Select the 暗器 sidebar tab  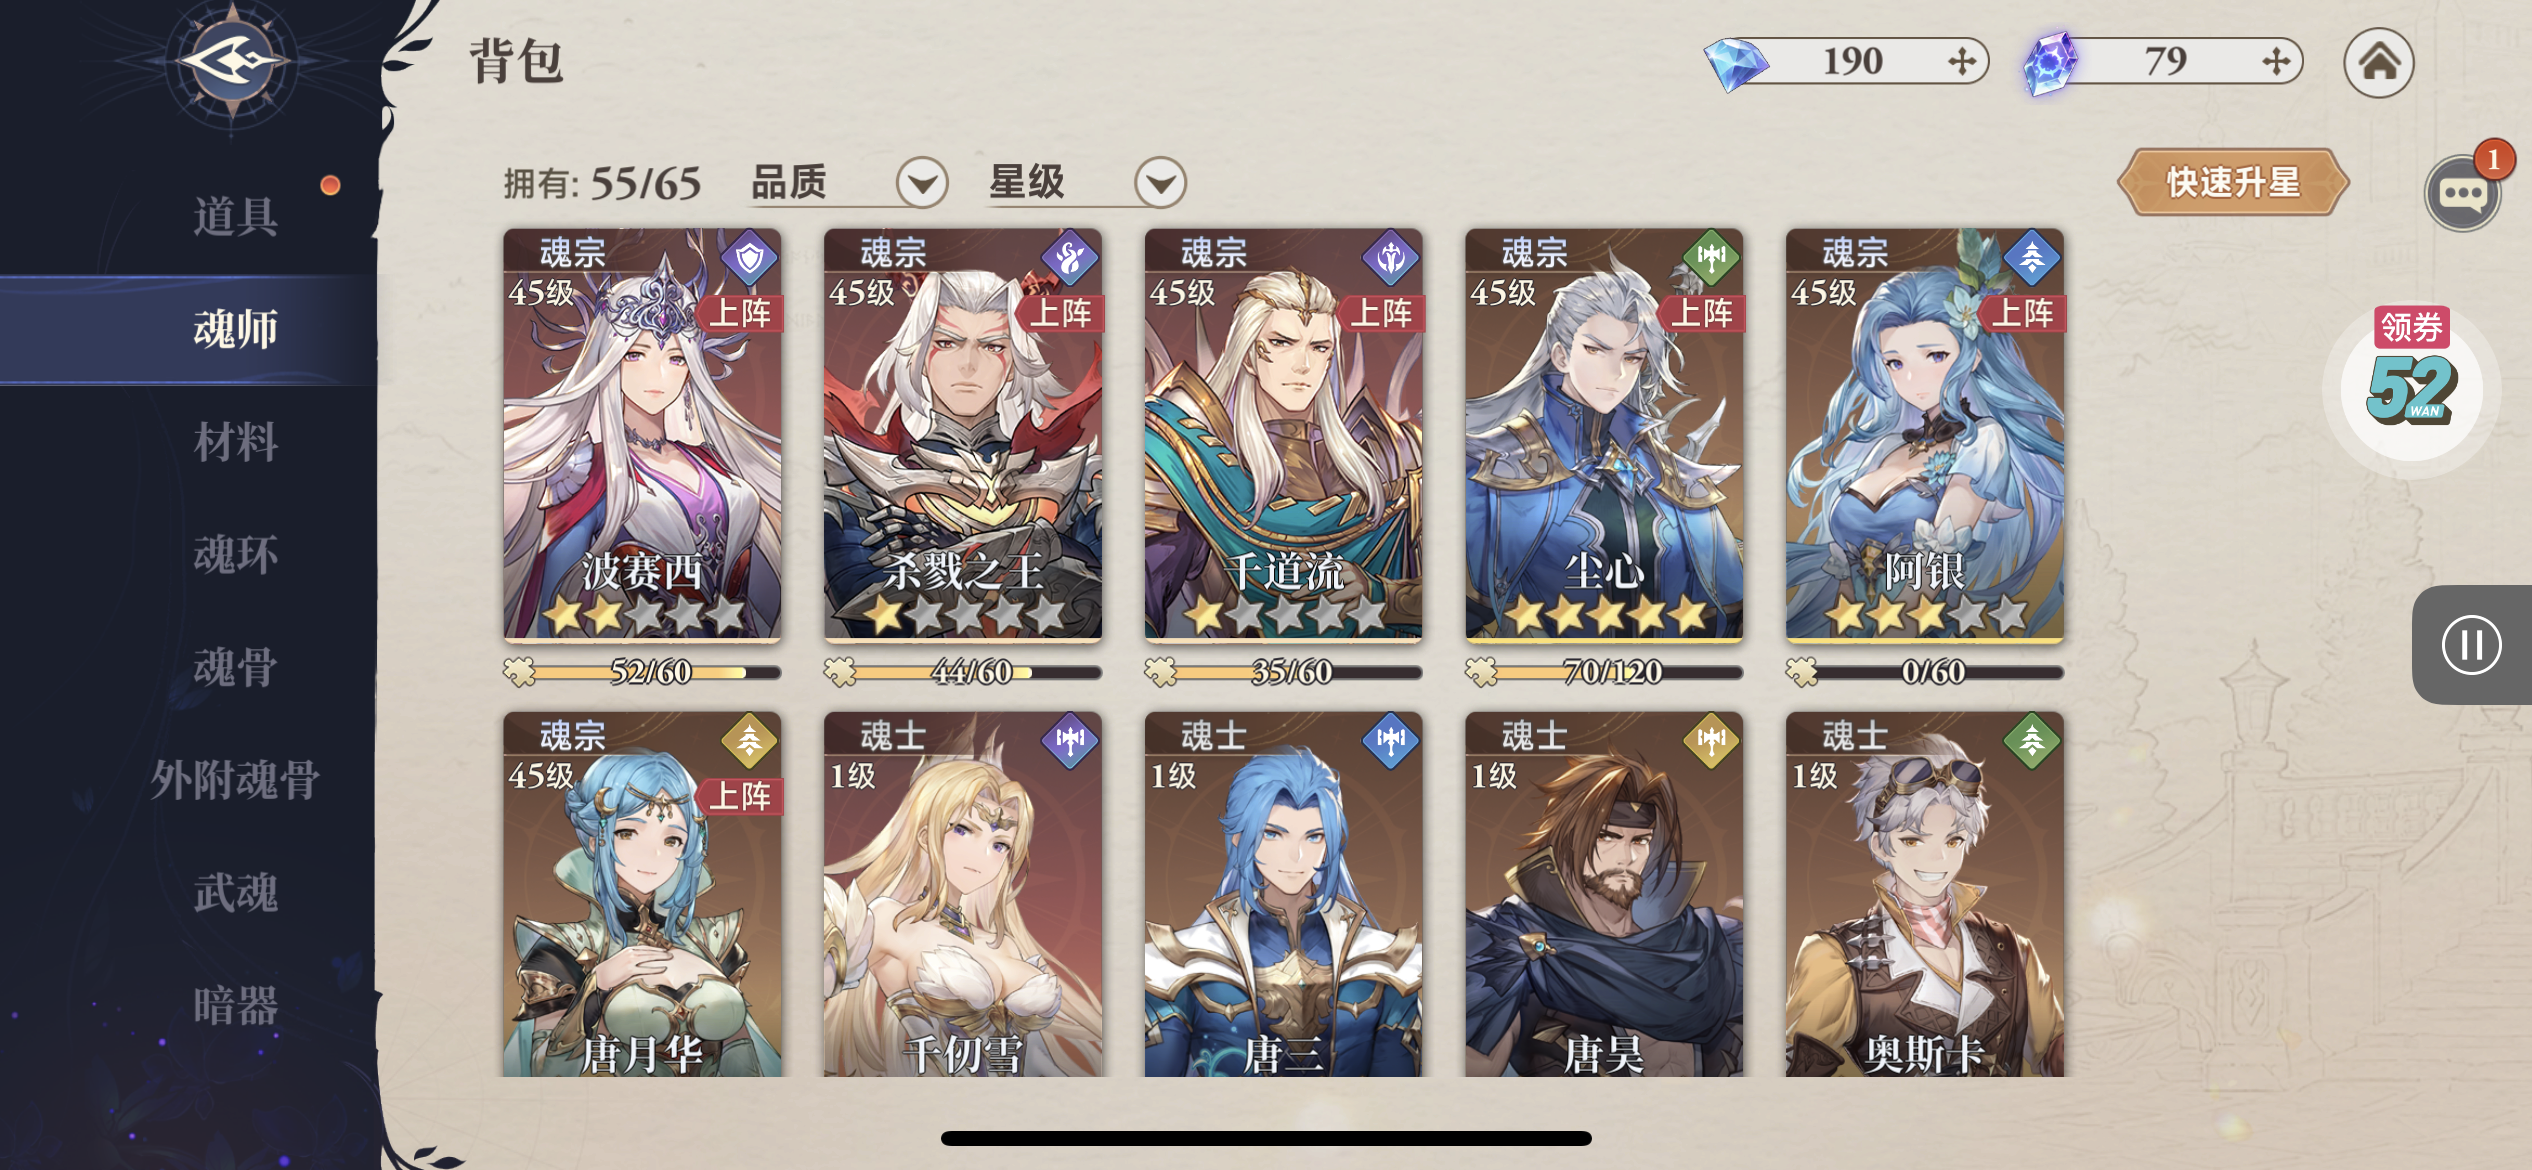pos(236,1004)
